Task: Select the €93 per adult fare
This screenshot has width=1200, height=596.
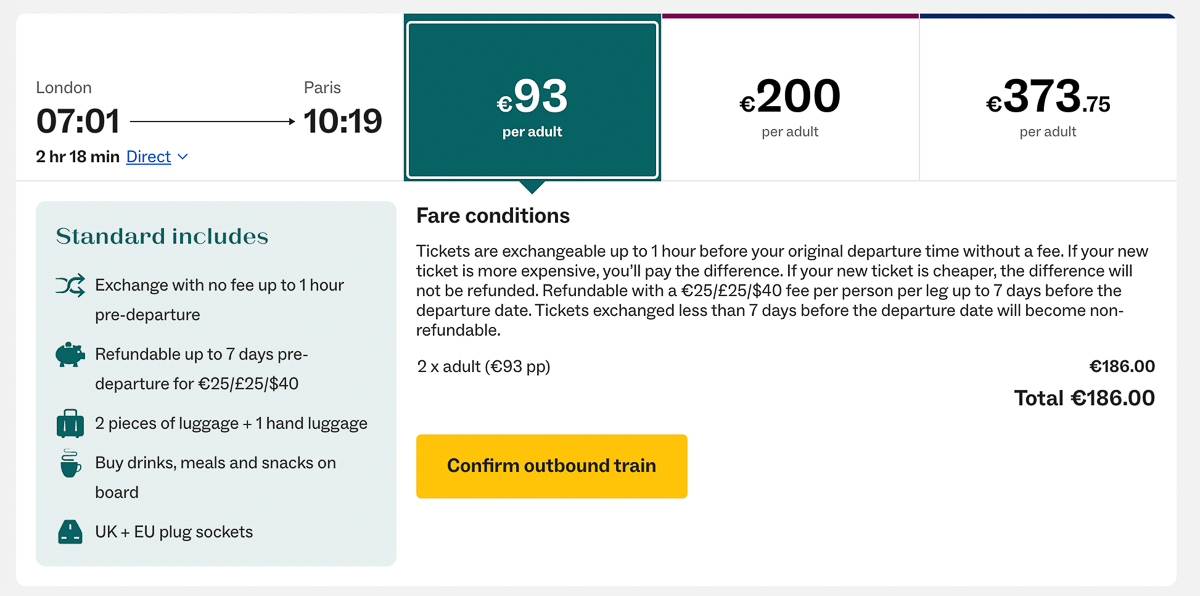Action: pyautogui.click(x=532, y=100)
